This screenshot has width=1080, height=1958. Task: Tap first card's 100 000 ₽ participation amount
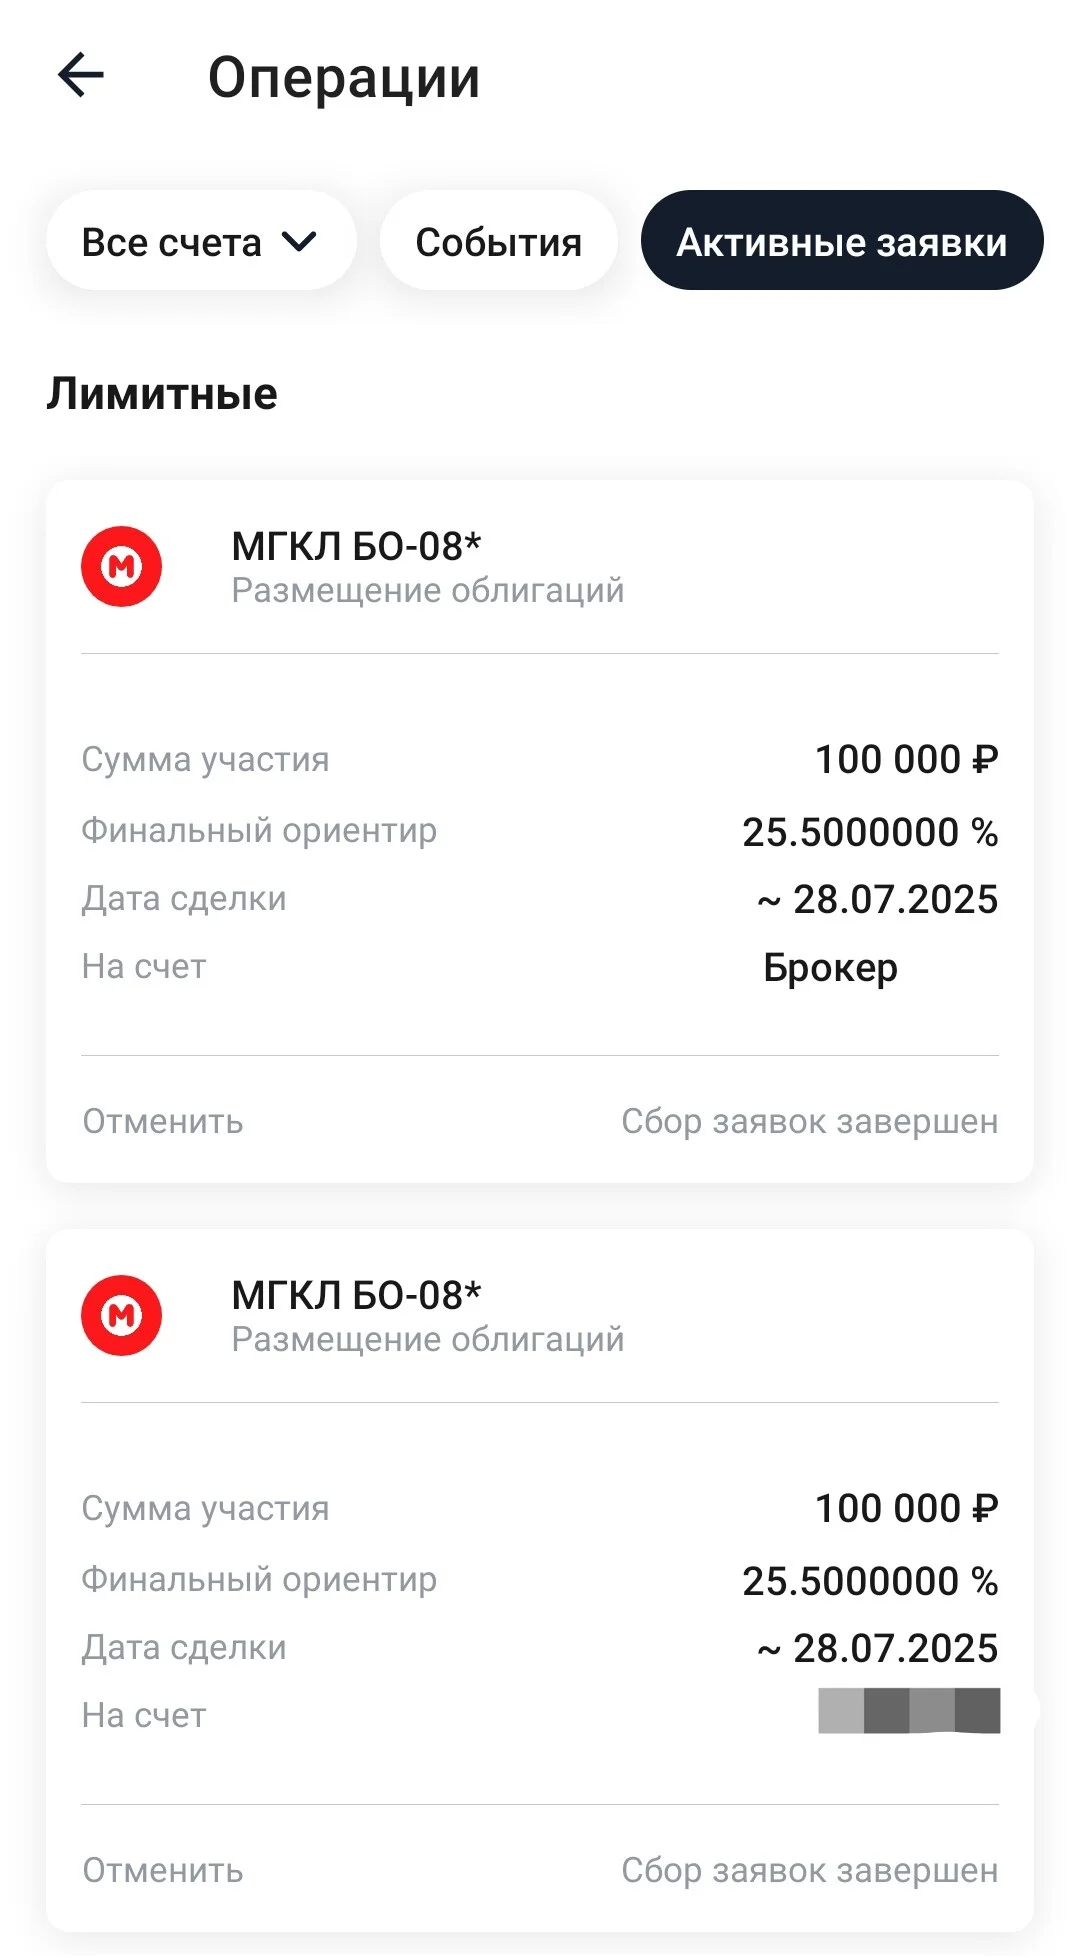click(x=907, y=760)
